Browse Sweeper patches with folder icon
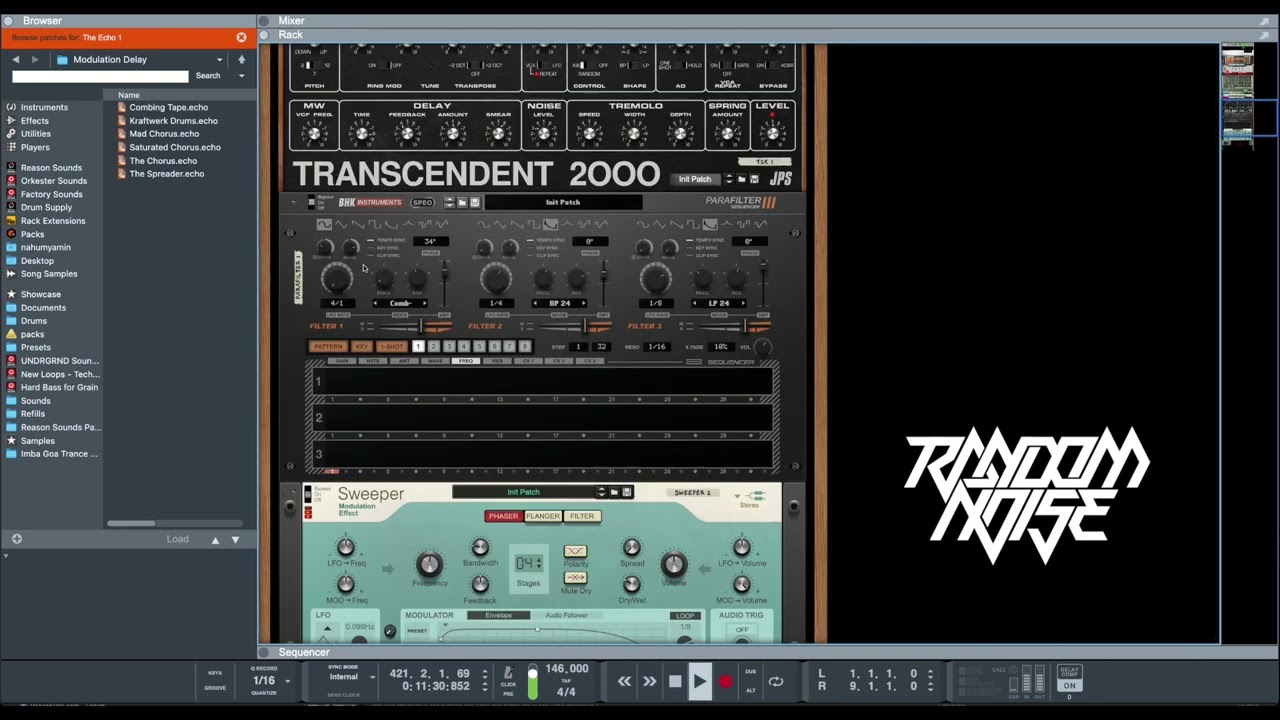The width and height of the screenshot is (1280, 720). pyautogui.click(x=614, y=492)
